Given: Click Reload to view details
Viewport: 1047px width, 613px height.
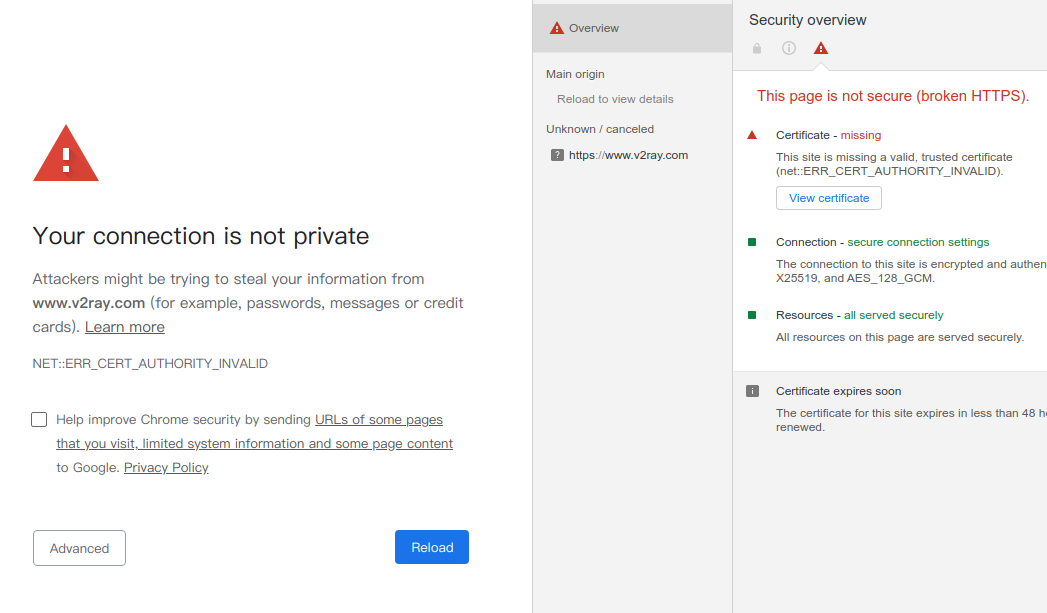Looking at the screenshot, I should pos(614,99).
